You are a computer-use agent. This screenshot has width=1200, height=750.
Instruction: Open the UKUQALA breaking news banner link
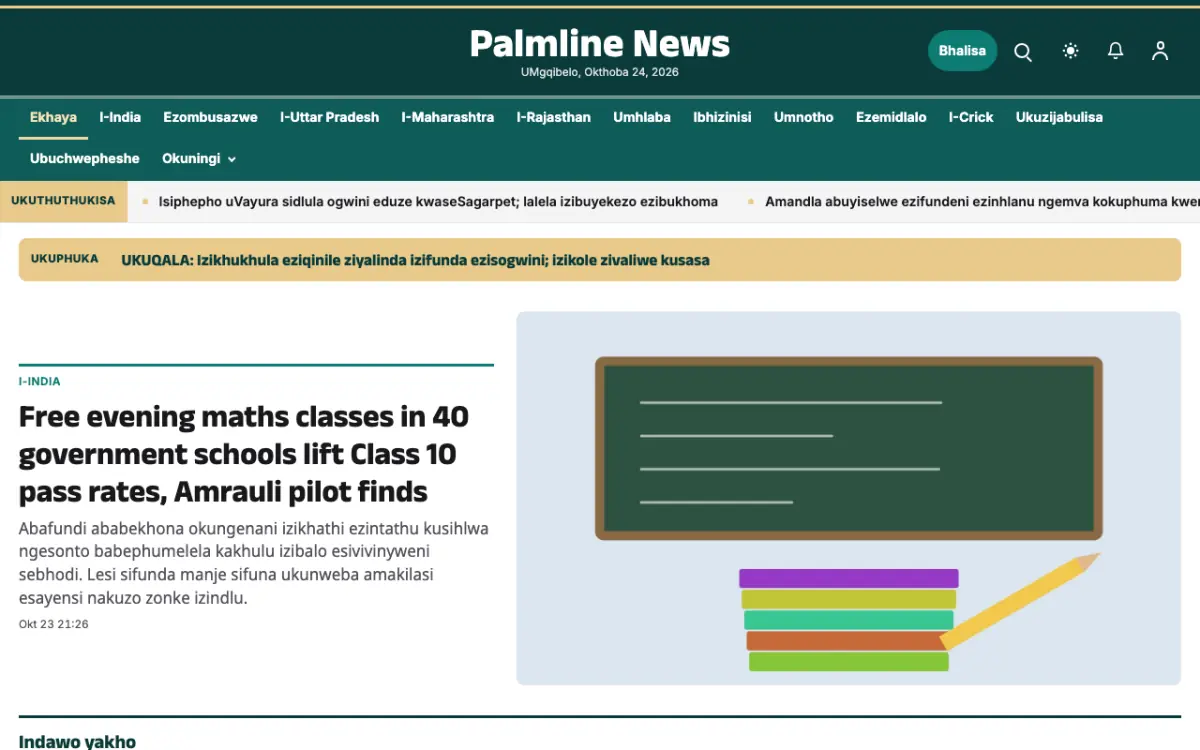tap(415, 260)
